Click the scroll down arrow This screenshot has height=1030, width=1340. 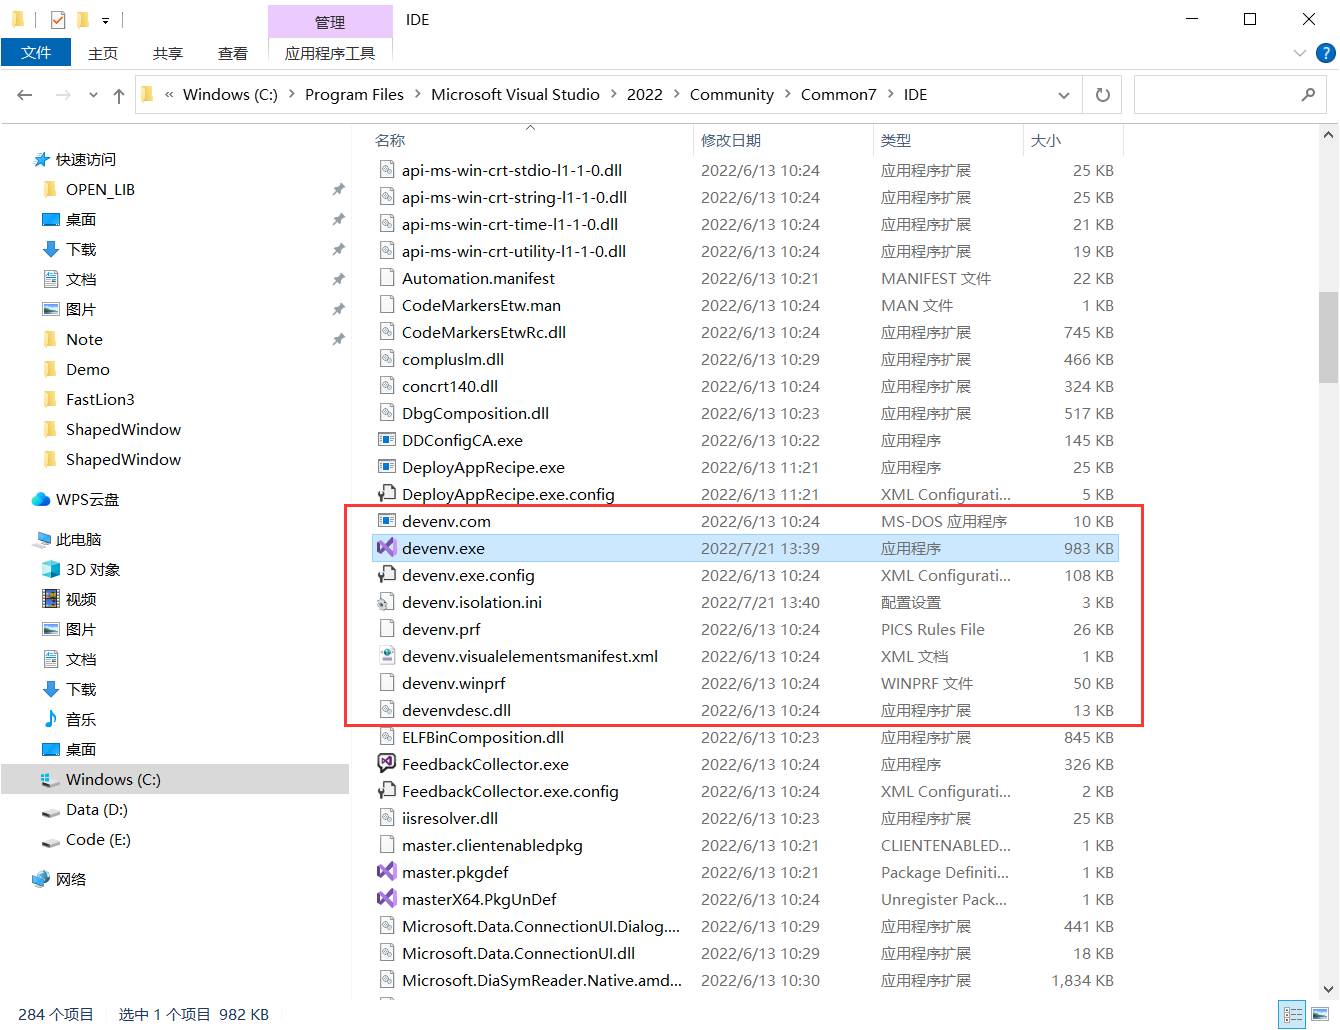pos(1328,989)
